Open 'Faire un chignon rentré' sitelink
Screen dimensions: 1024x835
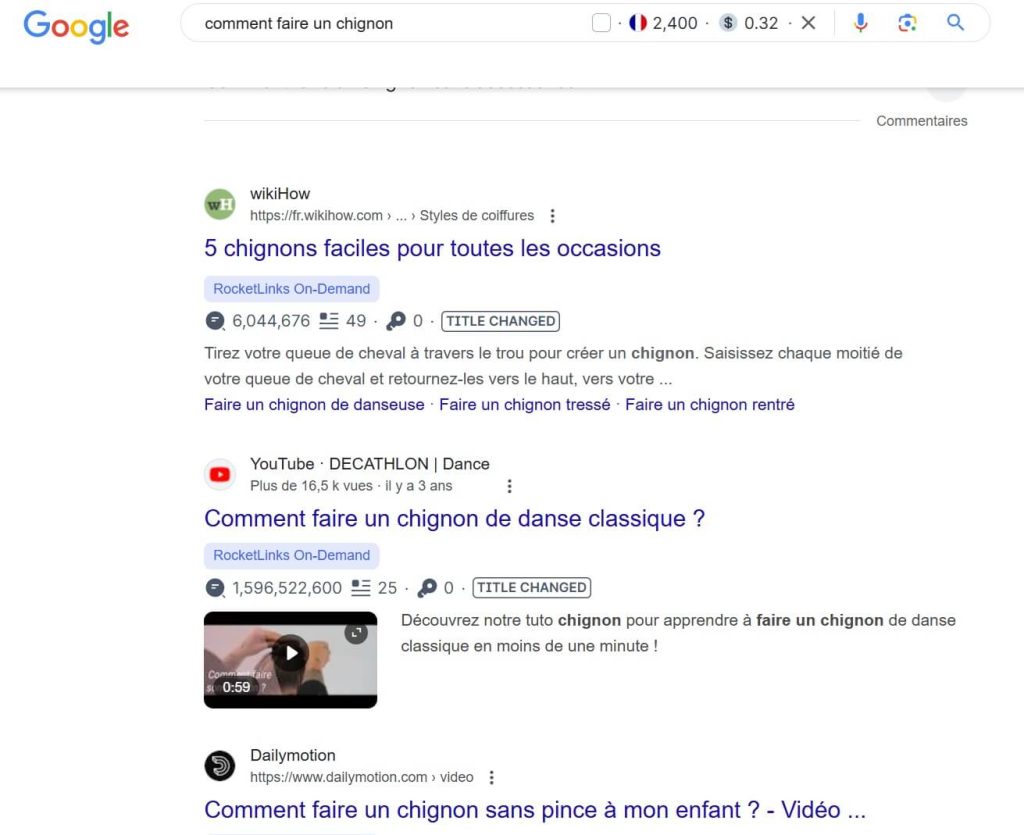710,405
